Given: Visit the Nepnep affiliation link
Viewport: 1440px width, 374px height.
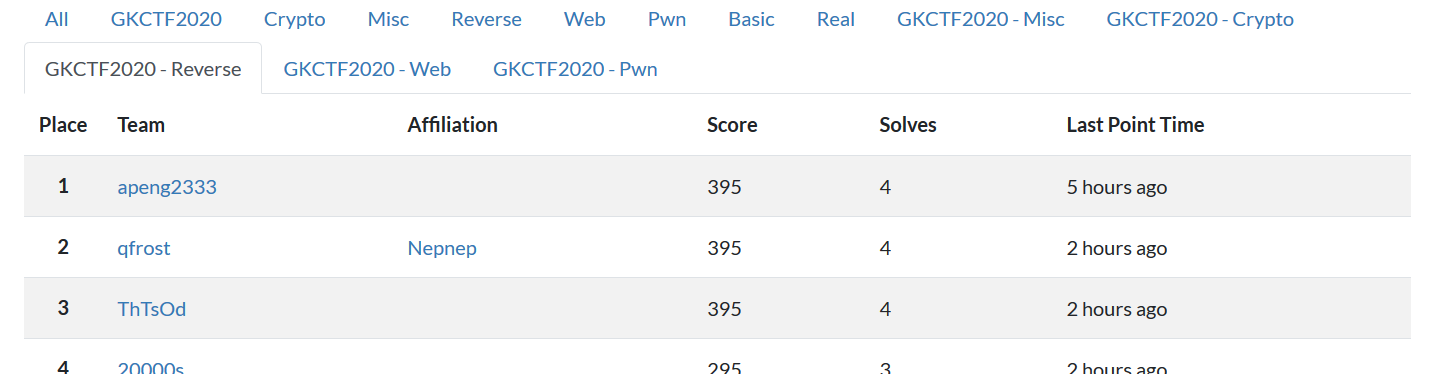Looking at the screenshot, I should 442,248.
